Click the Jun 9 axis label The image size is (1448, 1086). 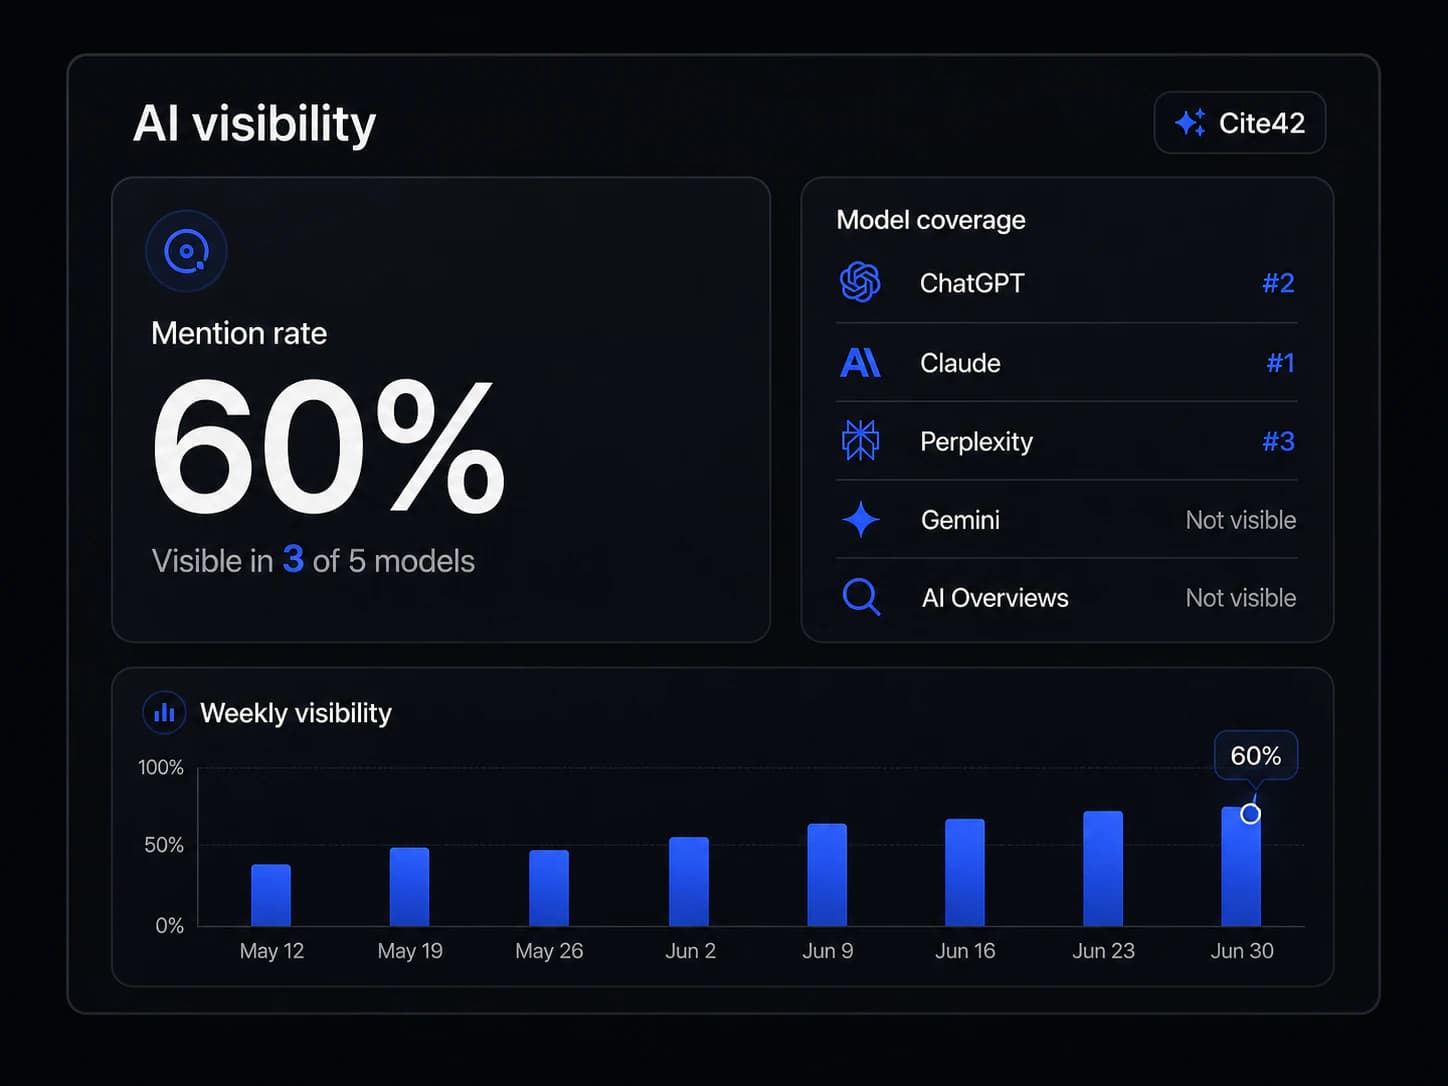pyautogui.click(x=828, y=951)
